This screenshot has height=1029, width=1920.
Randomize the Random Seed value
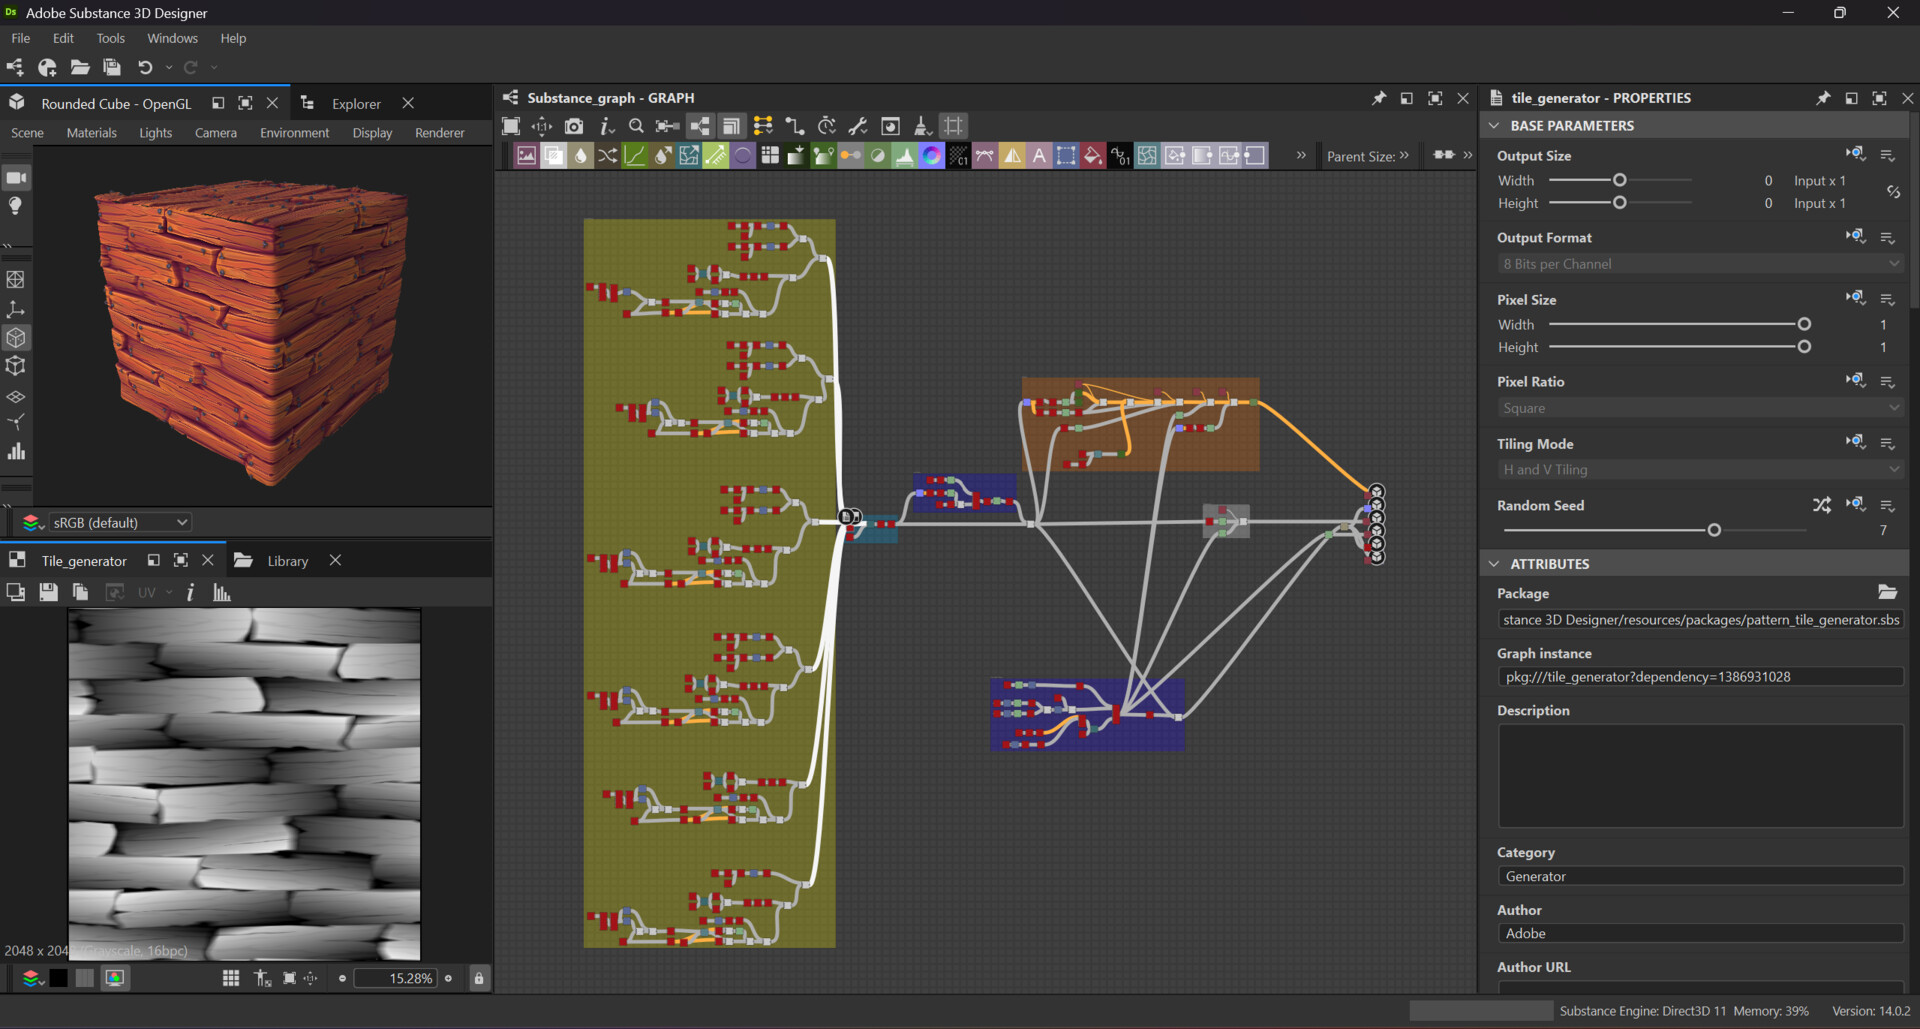click(1822, 505)
